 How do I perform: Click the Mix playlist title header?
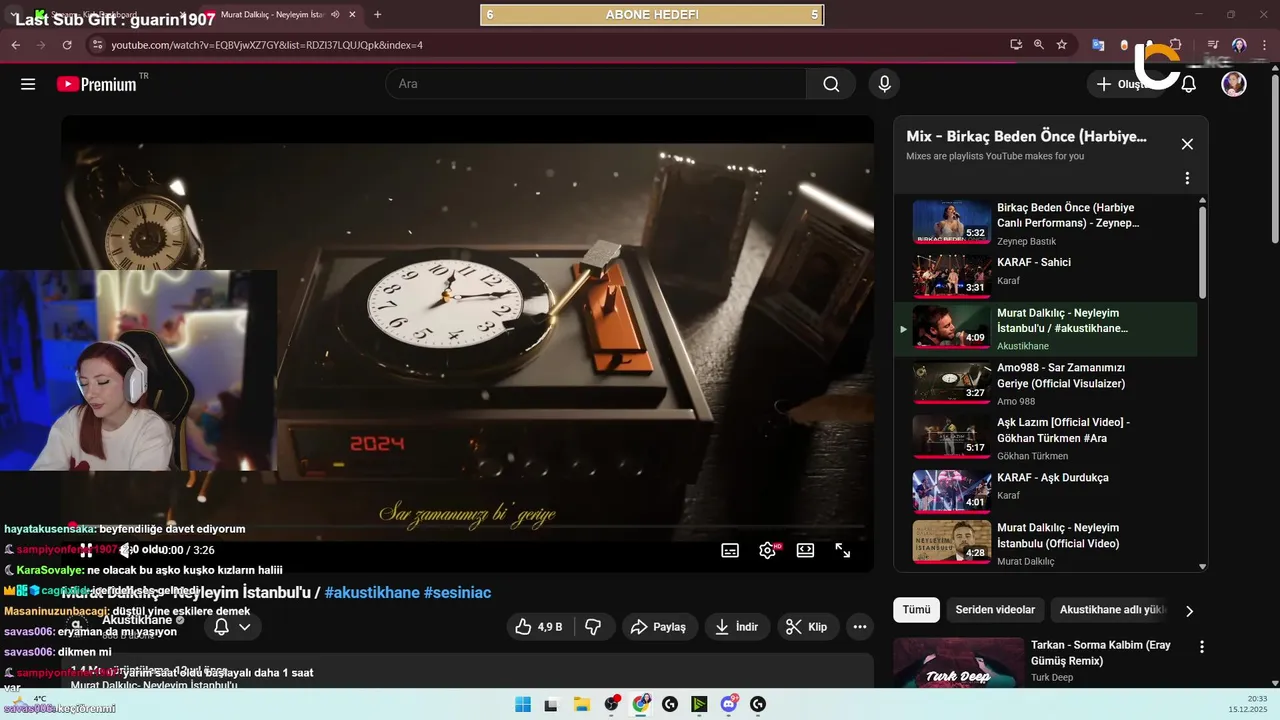1026,136
